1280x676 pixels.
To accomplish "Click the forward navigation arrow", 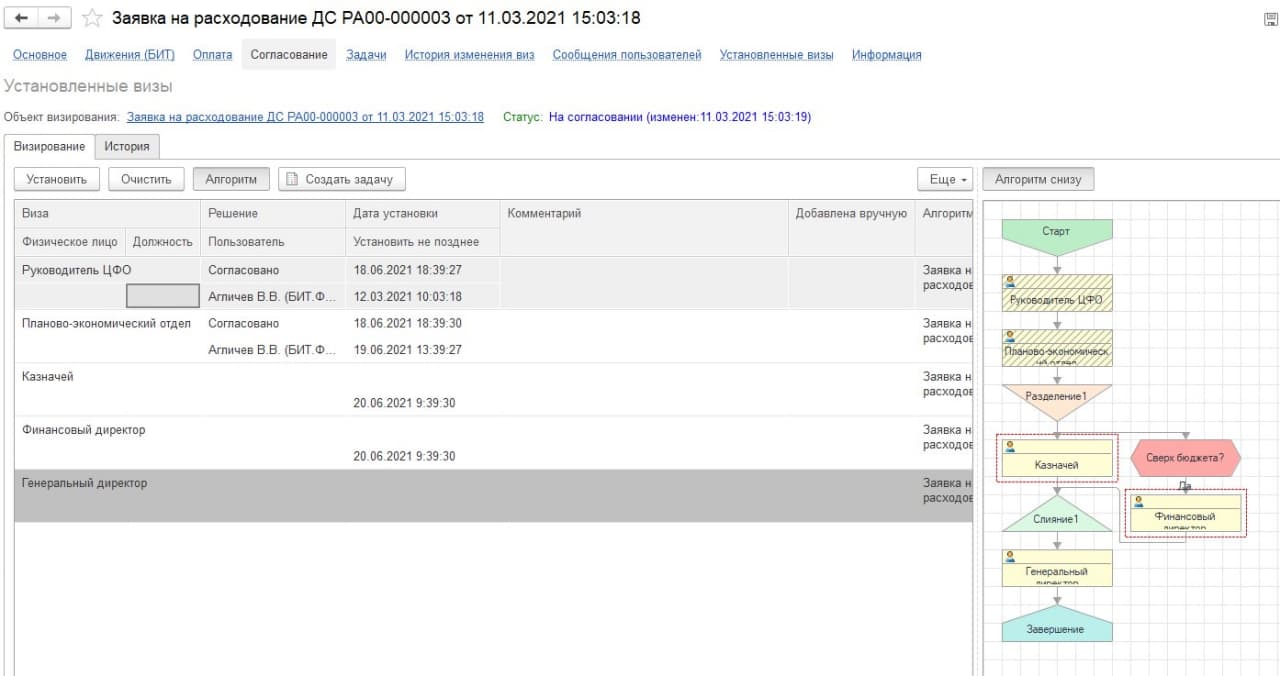I will tap(54, 18).
